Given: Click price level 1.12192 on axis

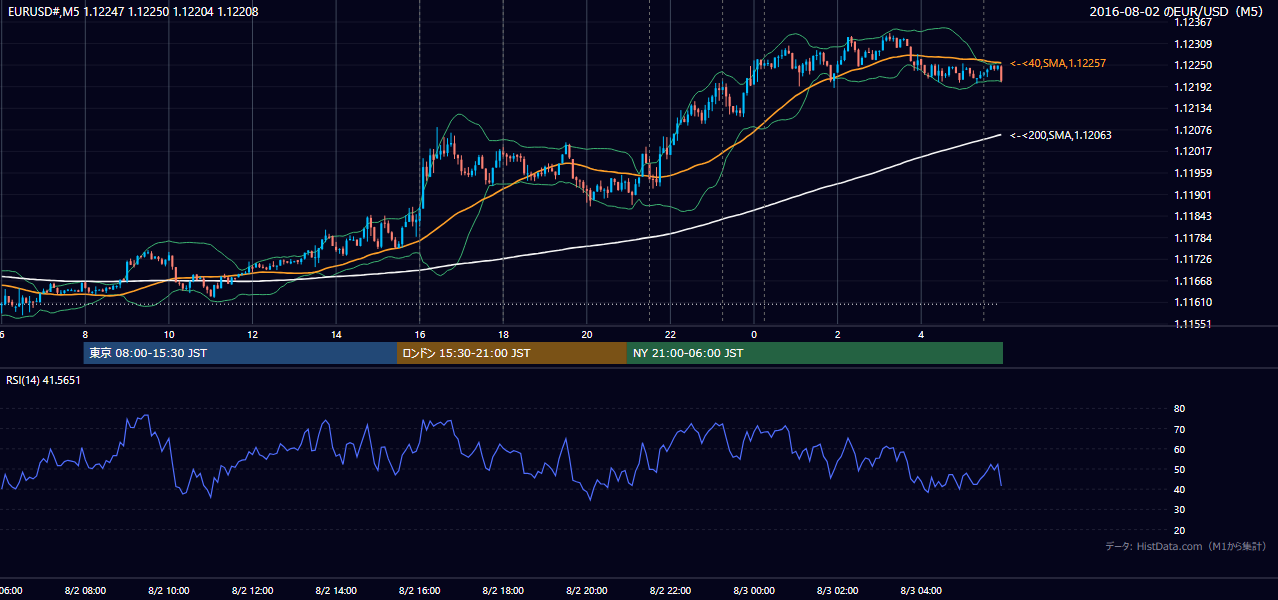Looking at the screenshot, I should [x=1192, y=87].
